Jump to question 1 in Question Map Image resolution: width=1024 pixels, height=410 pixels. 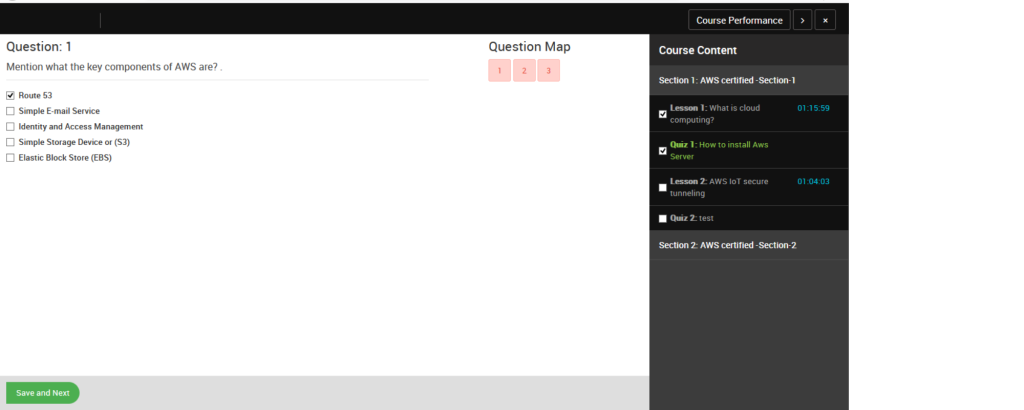[x=500, y=71]
